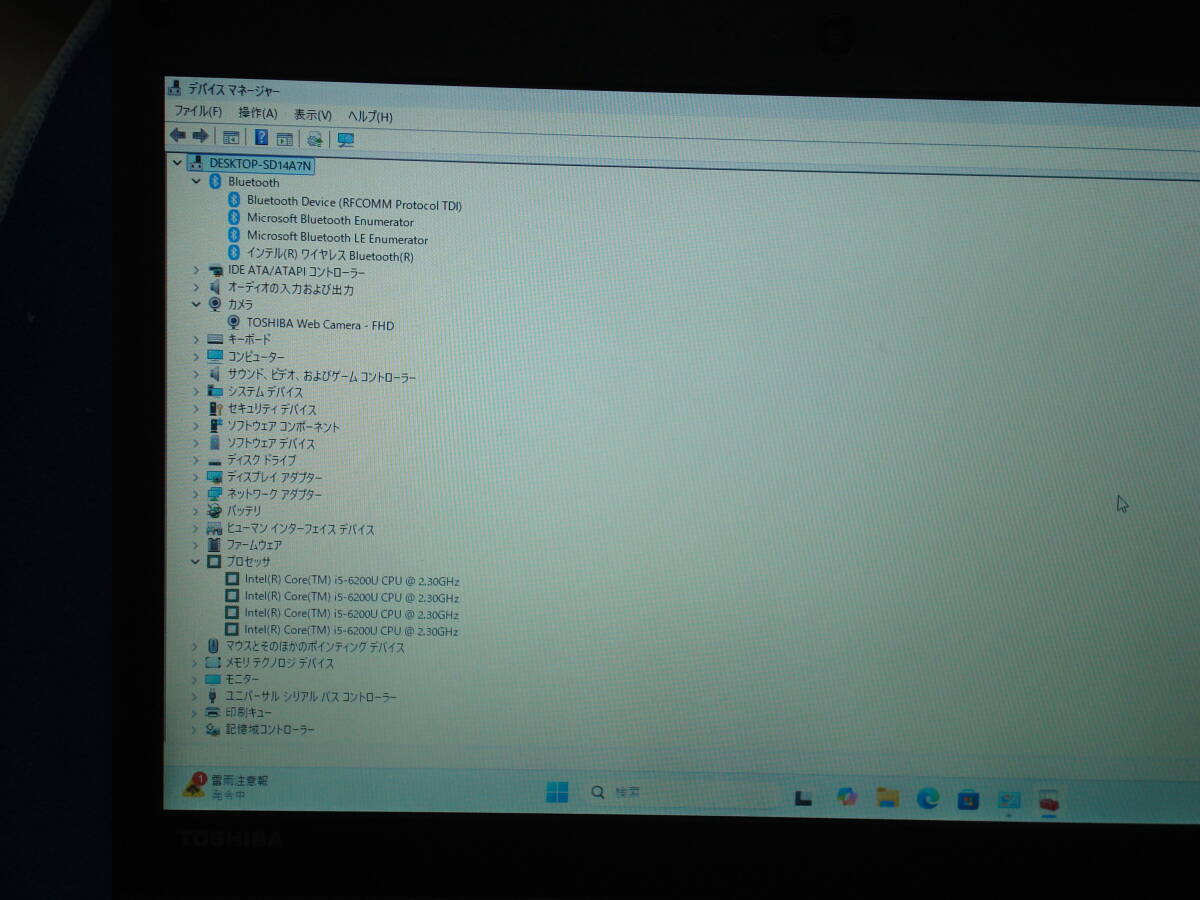
Task: Click the バッテリ battery icon
Action: click(x=214, y=510)
